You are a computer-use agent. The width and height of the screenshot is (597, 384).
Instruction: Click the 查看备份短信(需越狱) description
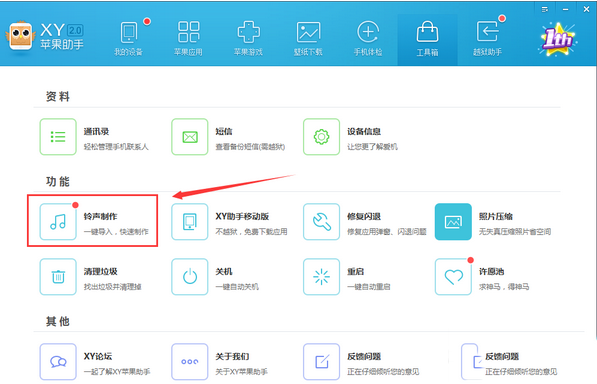(x=250, y=147)
